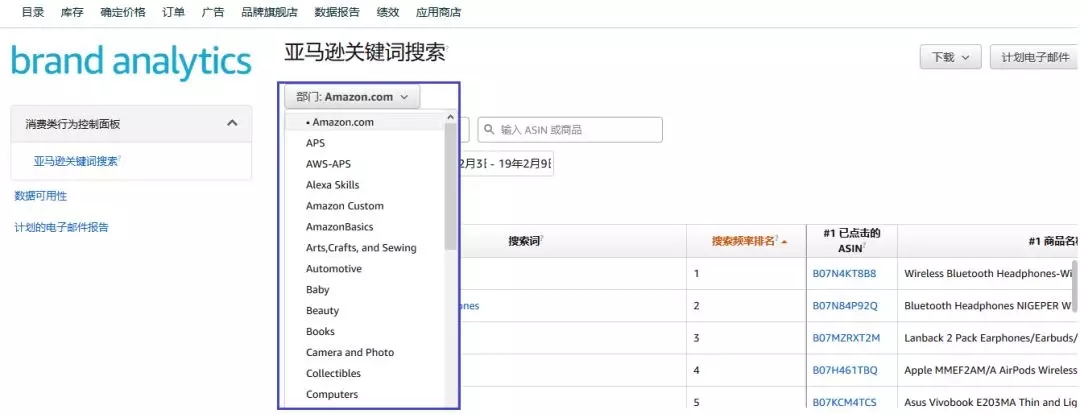
Task: Open 计划的电子邮件报告 link
Action: pyautogui.click(x=61, y=227)
